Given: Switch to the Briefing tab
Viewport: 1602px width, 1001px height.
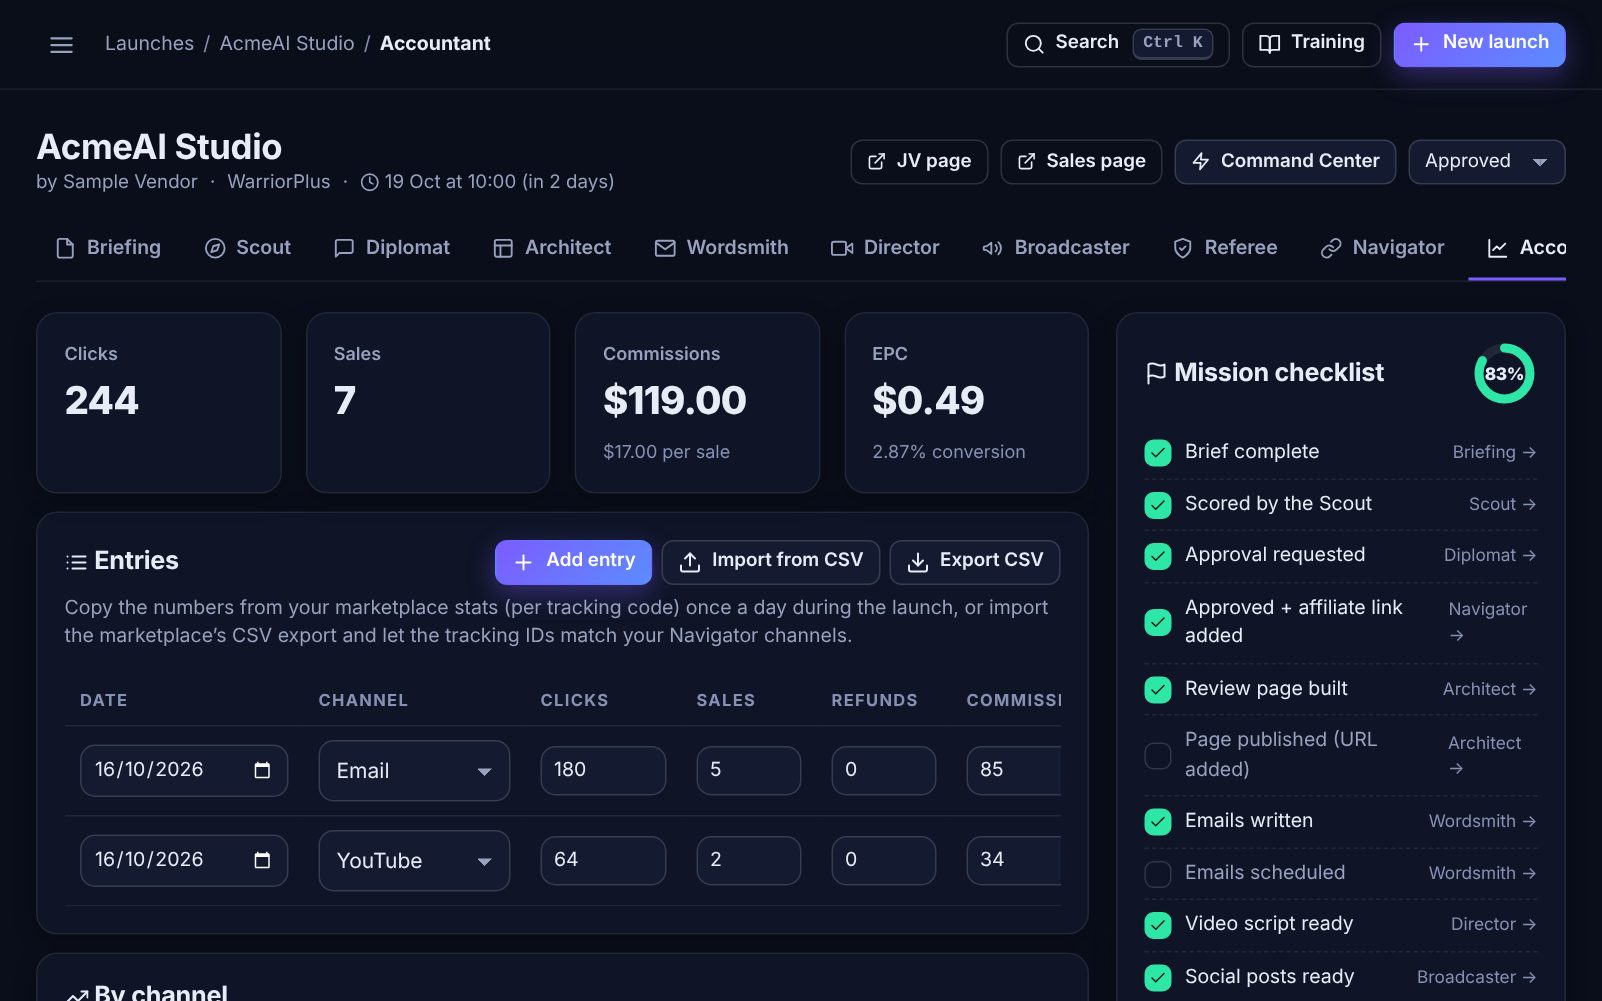Looking at the screenshot, I should pos(108,248).
